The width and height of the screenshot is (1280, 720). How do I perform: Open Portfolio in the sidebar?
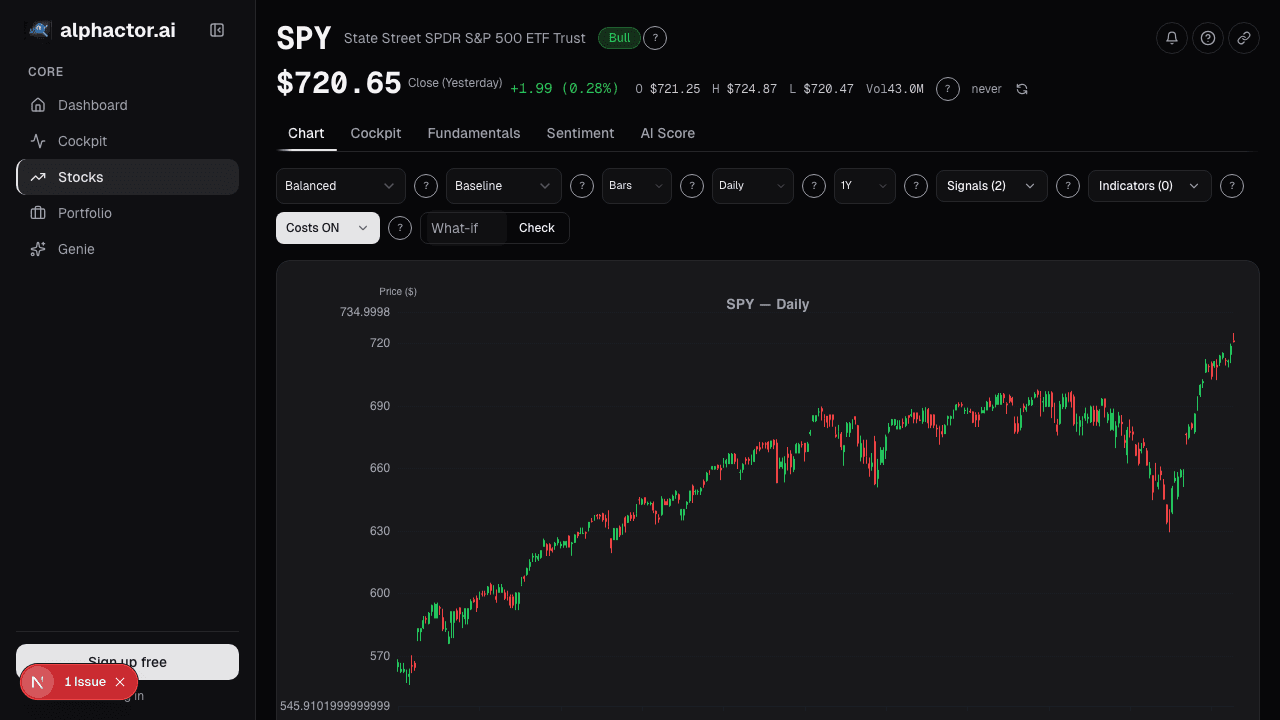point(127,213)
